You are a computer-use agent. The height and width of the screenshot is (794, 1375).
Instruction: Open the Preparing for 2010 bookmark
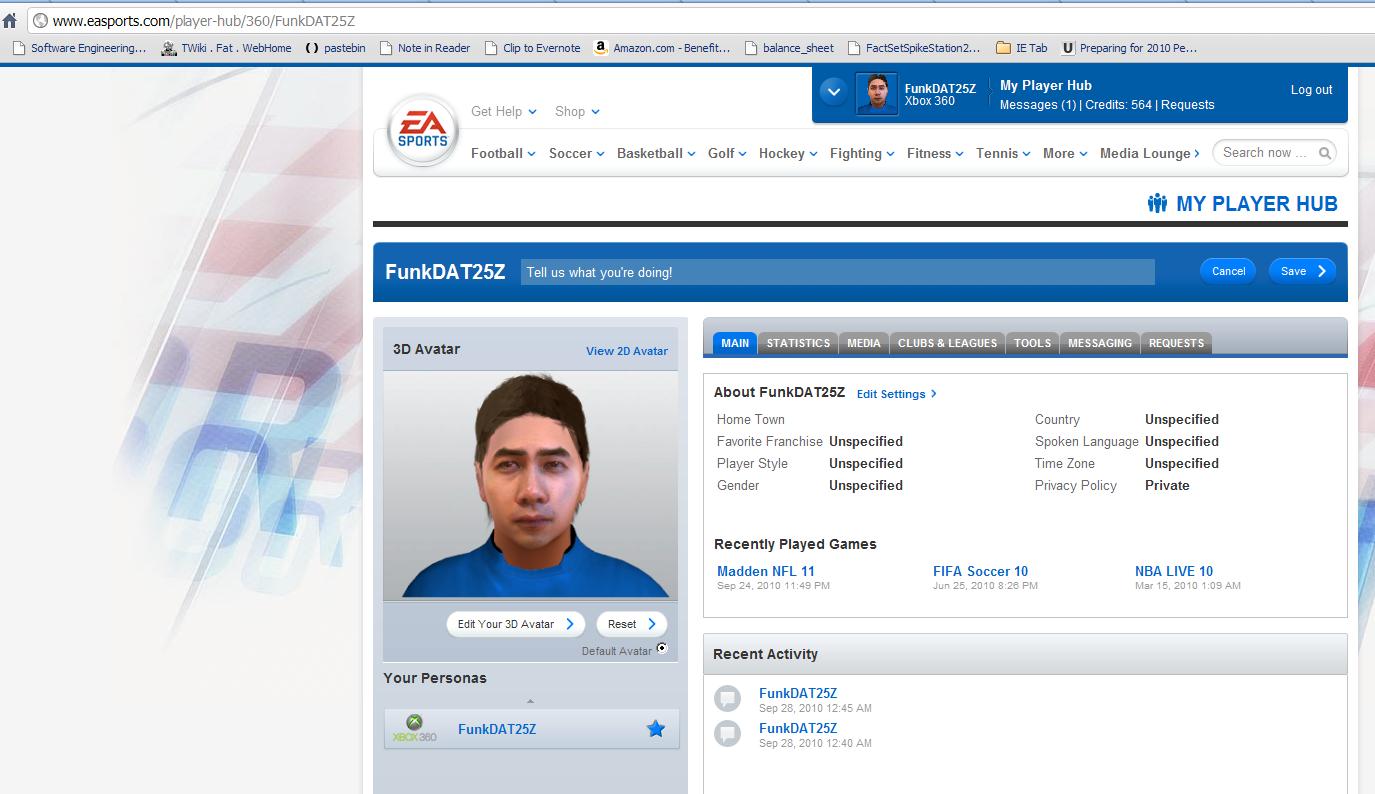click(1129, 47)
